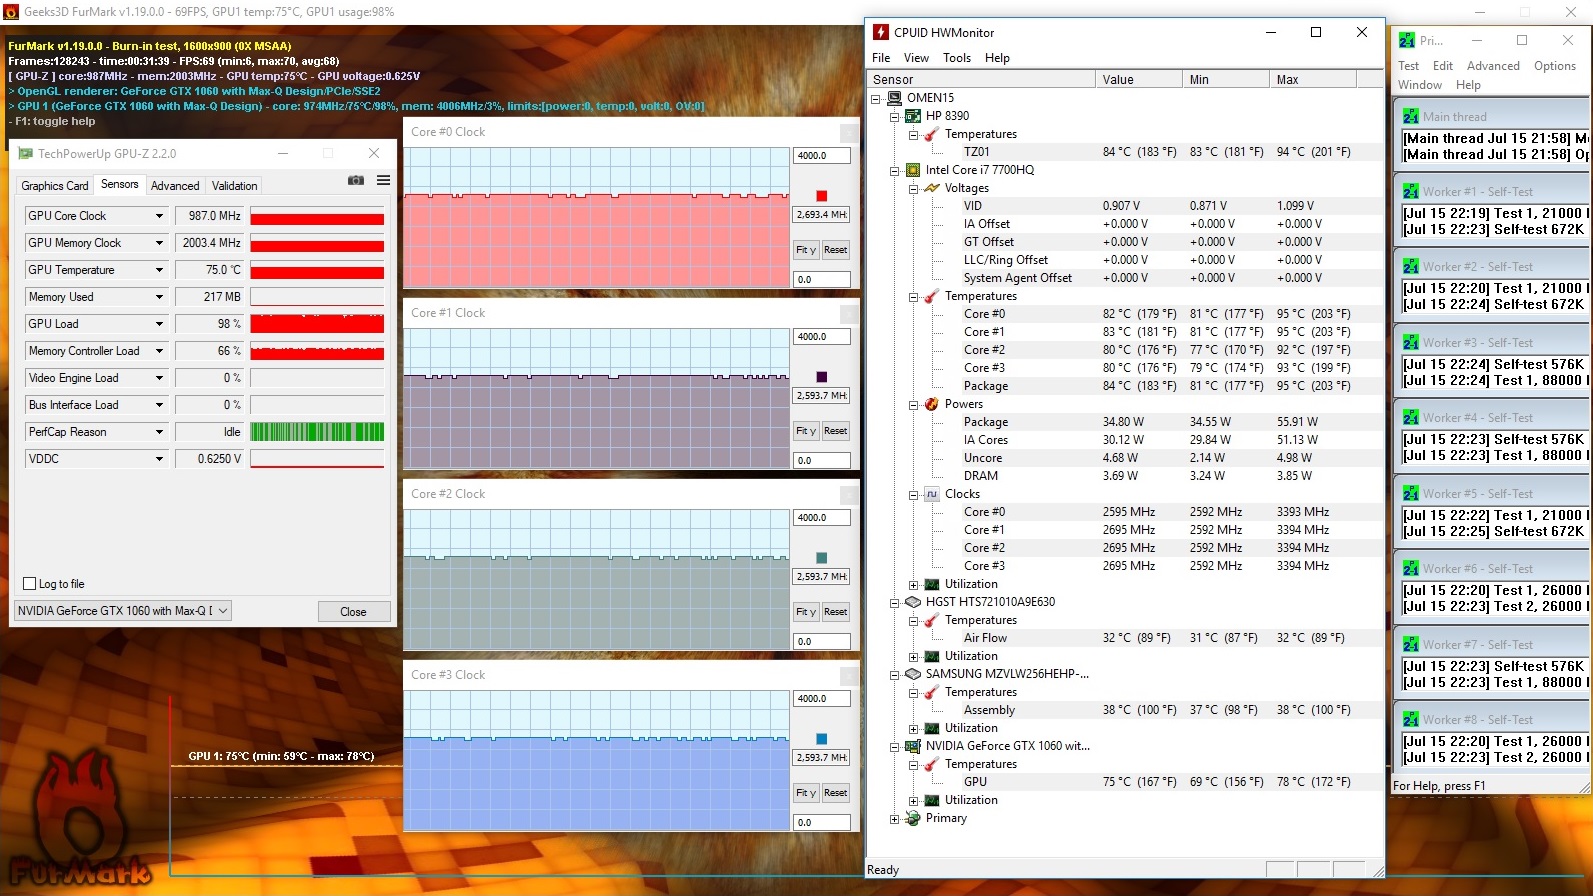Open the NVIDIA GeForce GTX 1060 device selector
This screenshot has height=896, width=1593.
point(123,611)
